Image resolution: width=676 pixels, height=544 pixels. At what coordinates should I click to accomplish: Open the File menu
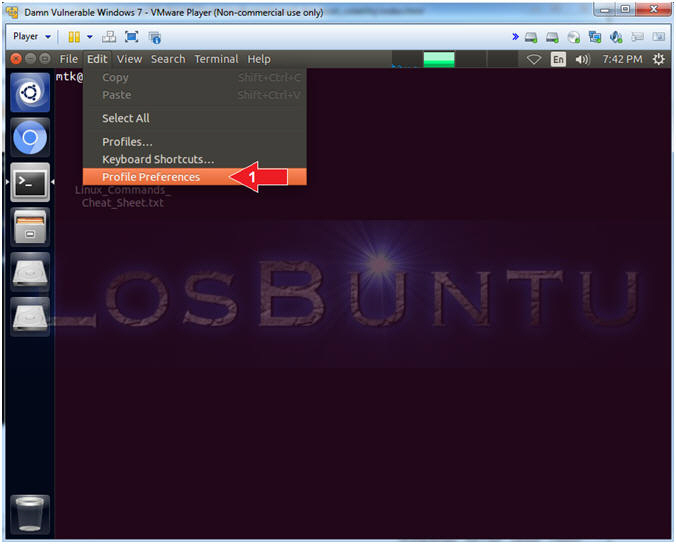point(69,59)
